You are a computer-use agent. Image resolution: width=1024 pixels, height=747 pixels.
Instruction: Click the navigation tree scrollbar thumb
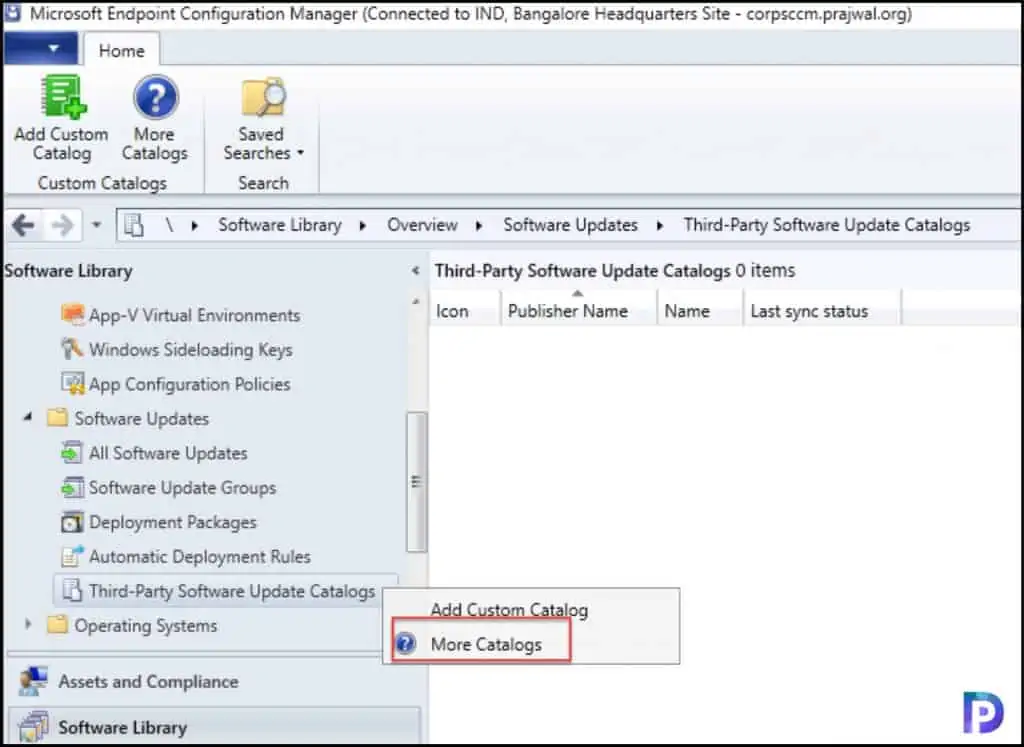pos(416,482)
